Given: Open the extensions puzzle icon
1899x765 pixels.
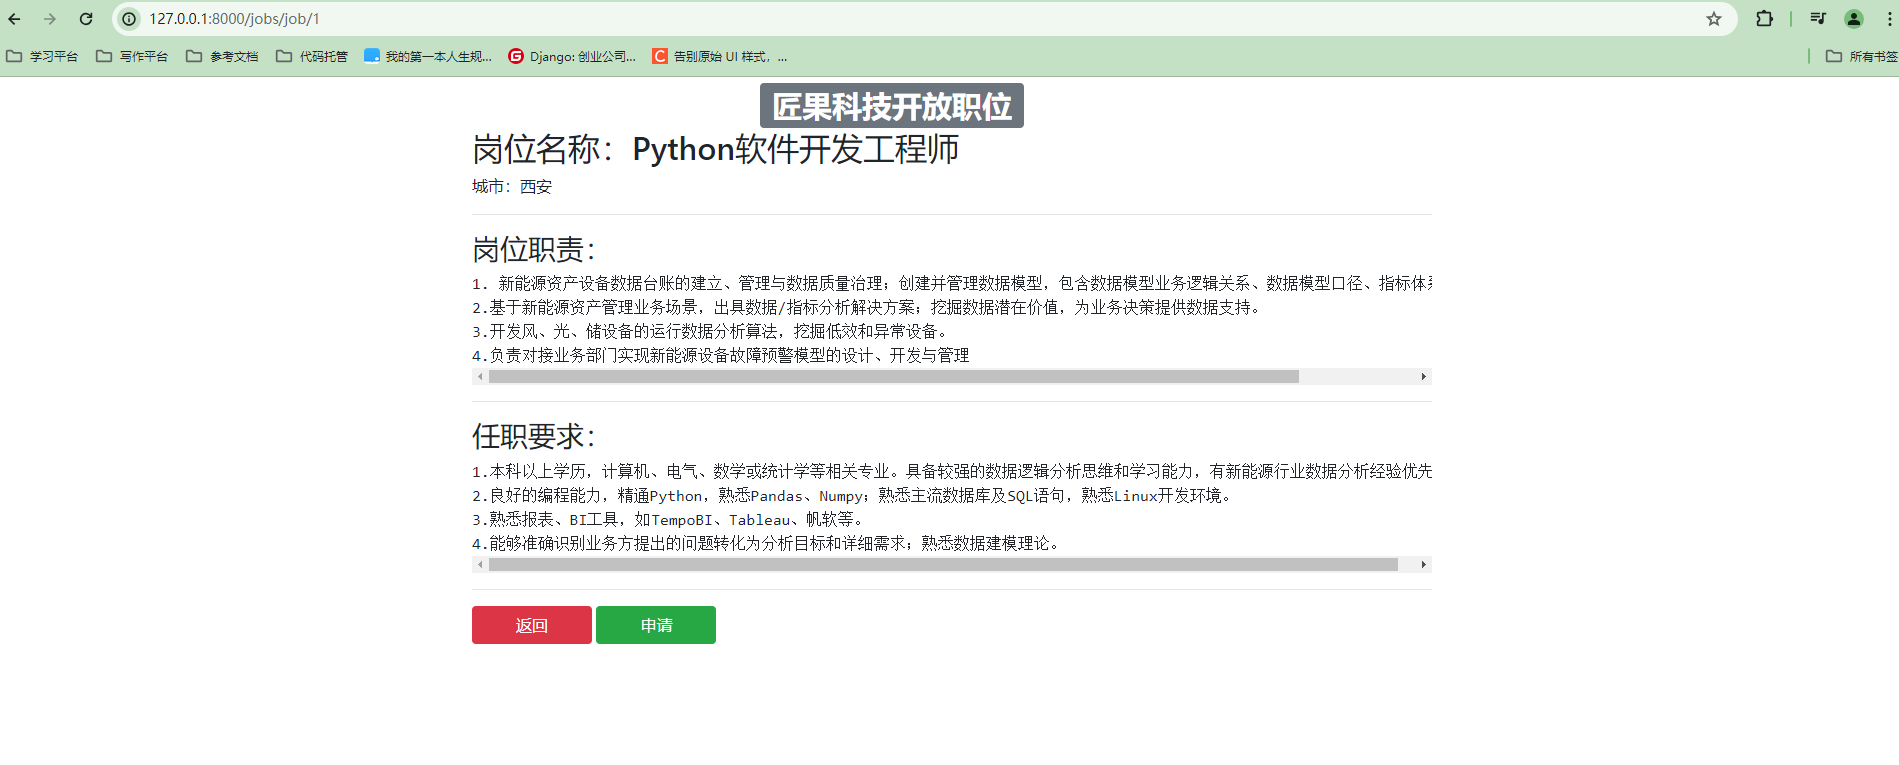Looking at the screenshot, I should pos(1764,19).
